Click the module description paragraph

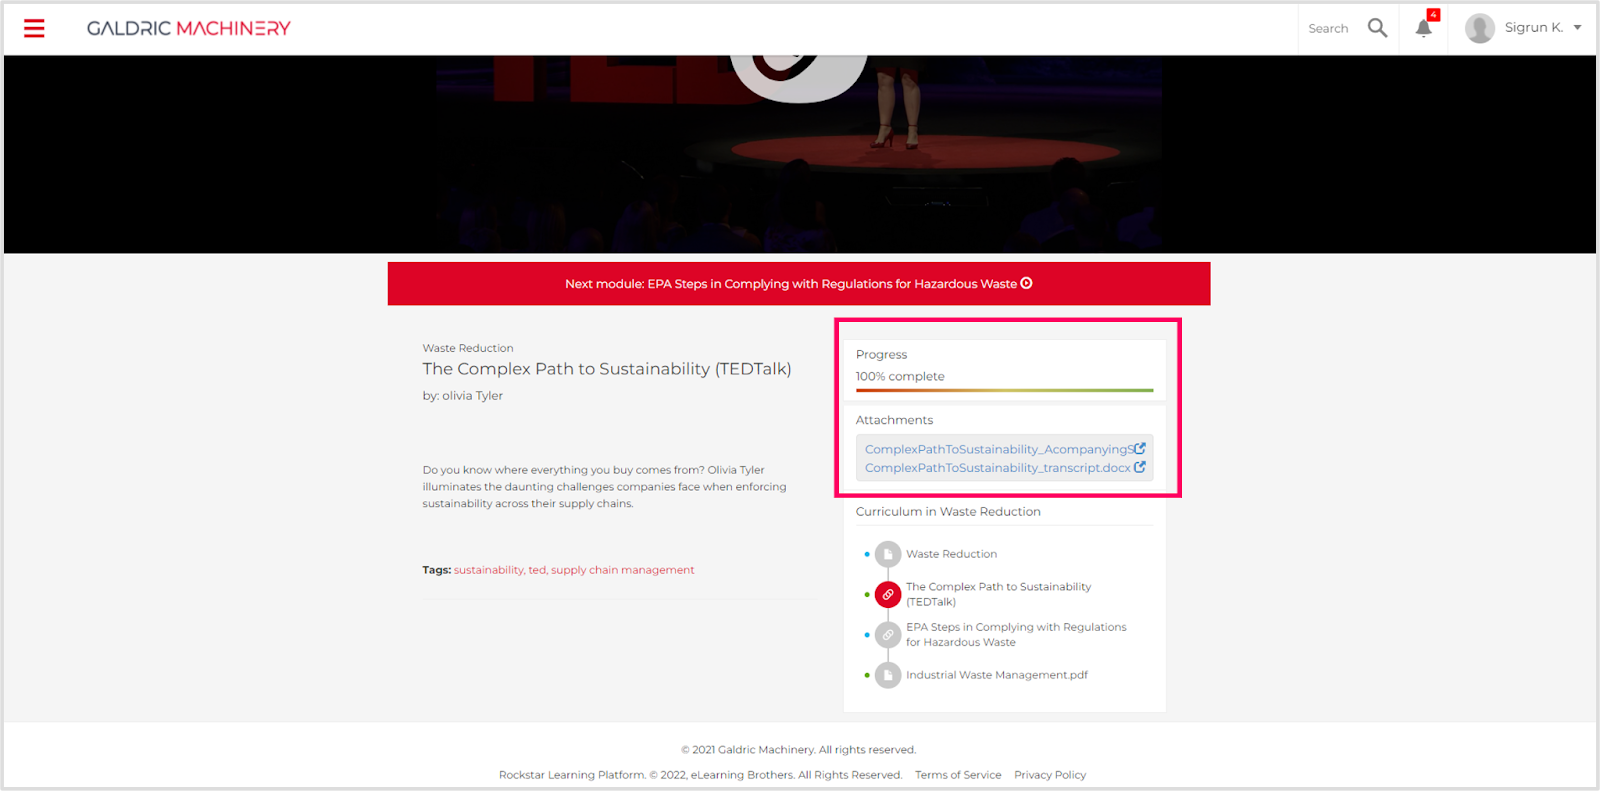(x=604, y=487)
